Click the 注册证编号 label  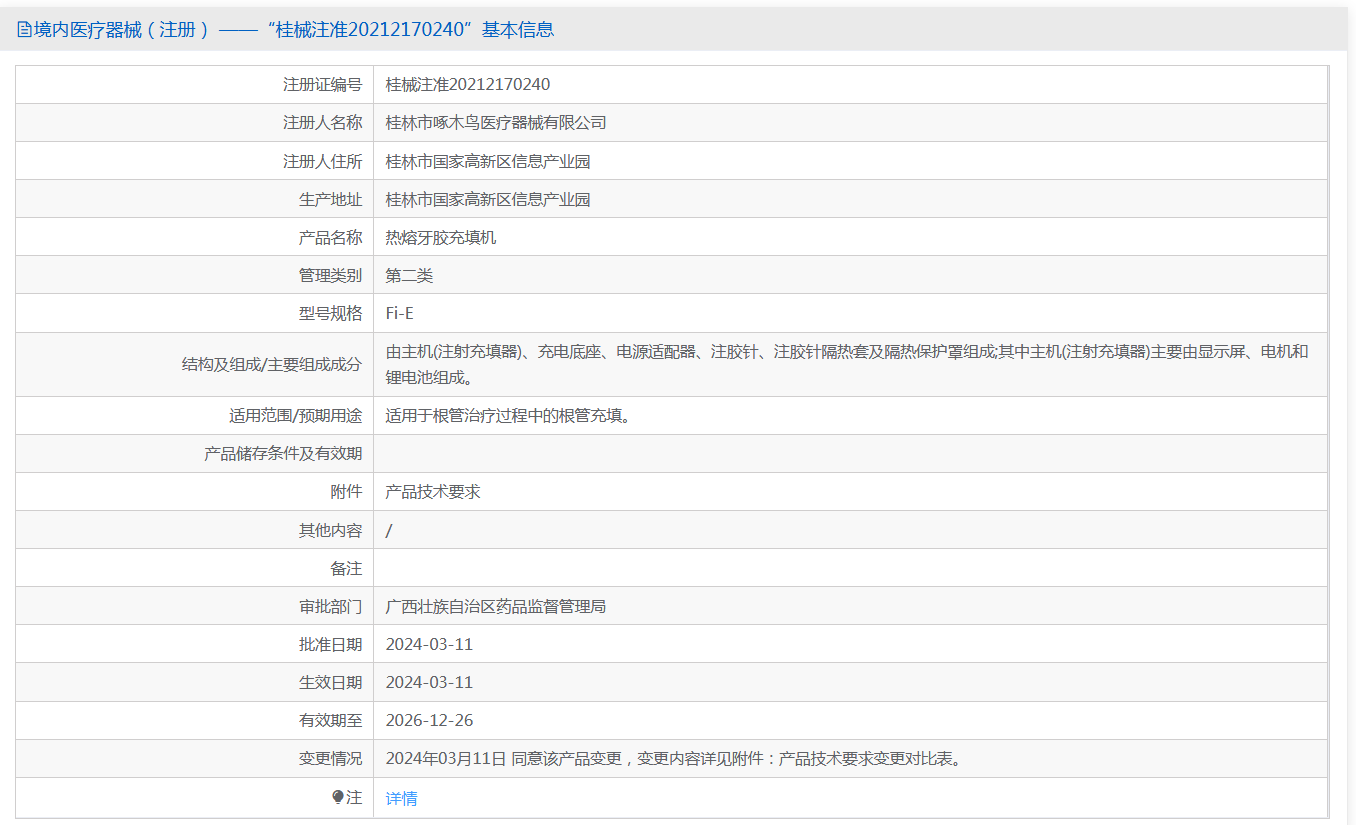click(x=322, y=85)
